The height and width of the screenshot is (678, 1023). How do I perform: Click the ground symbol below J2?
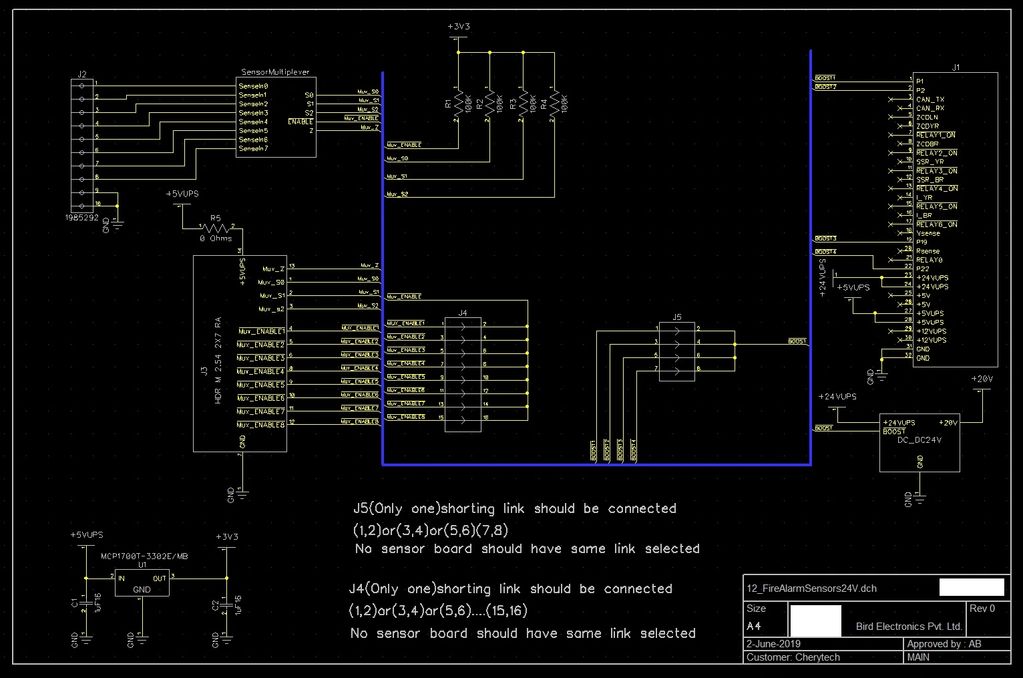click(117, 224)
